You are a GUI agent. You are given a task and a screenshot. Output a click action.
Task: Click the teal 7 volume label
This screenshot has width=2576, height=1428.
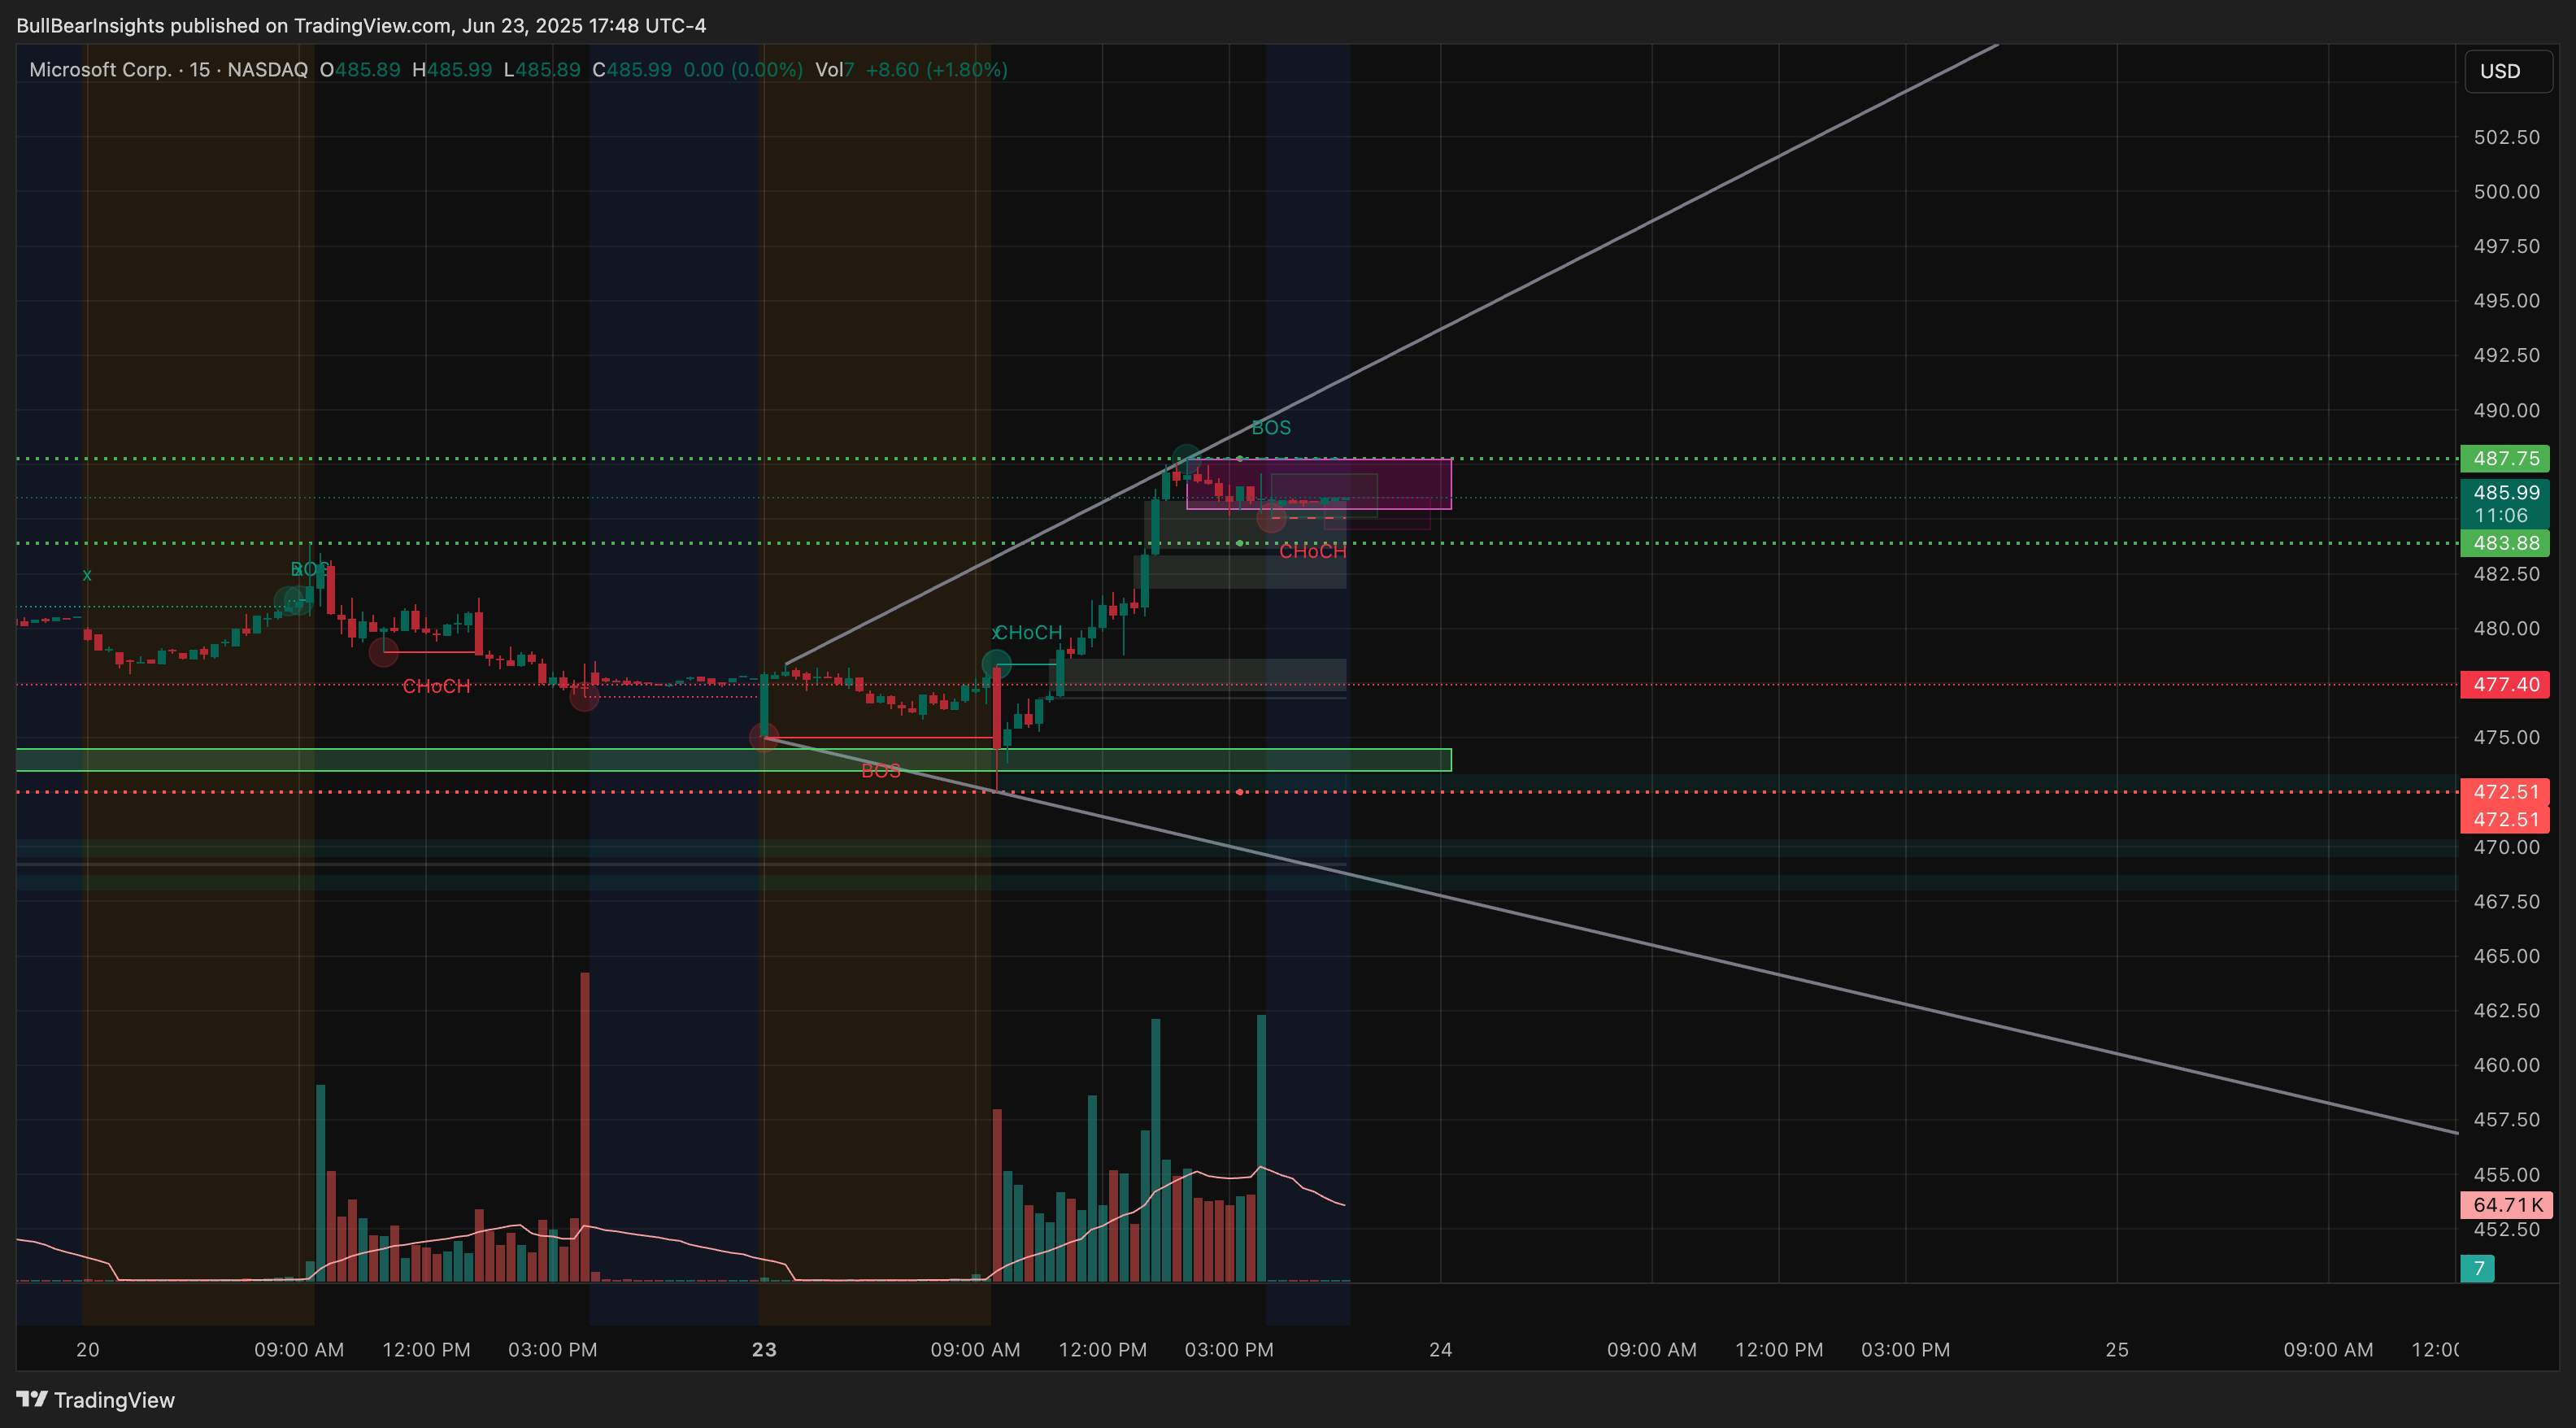pyautogui.click(x=2477, y=1268)
